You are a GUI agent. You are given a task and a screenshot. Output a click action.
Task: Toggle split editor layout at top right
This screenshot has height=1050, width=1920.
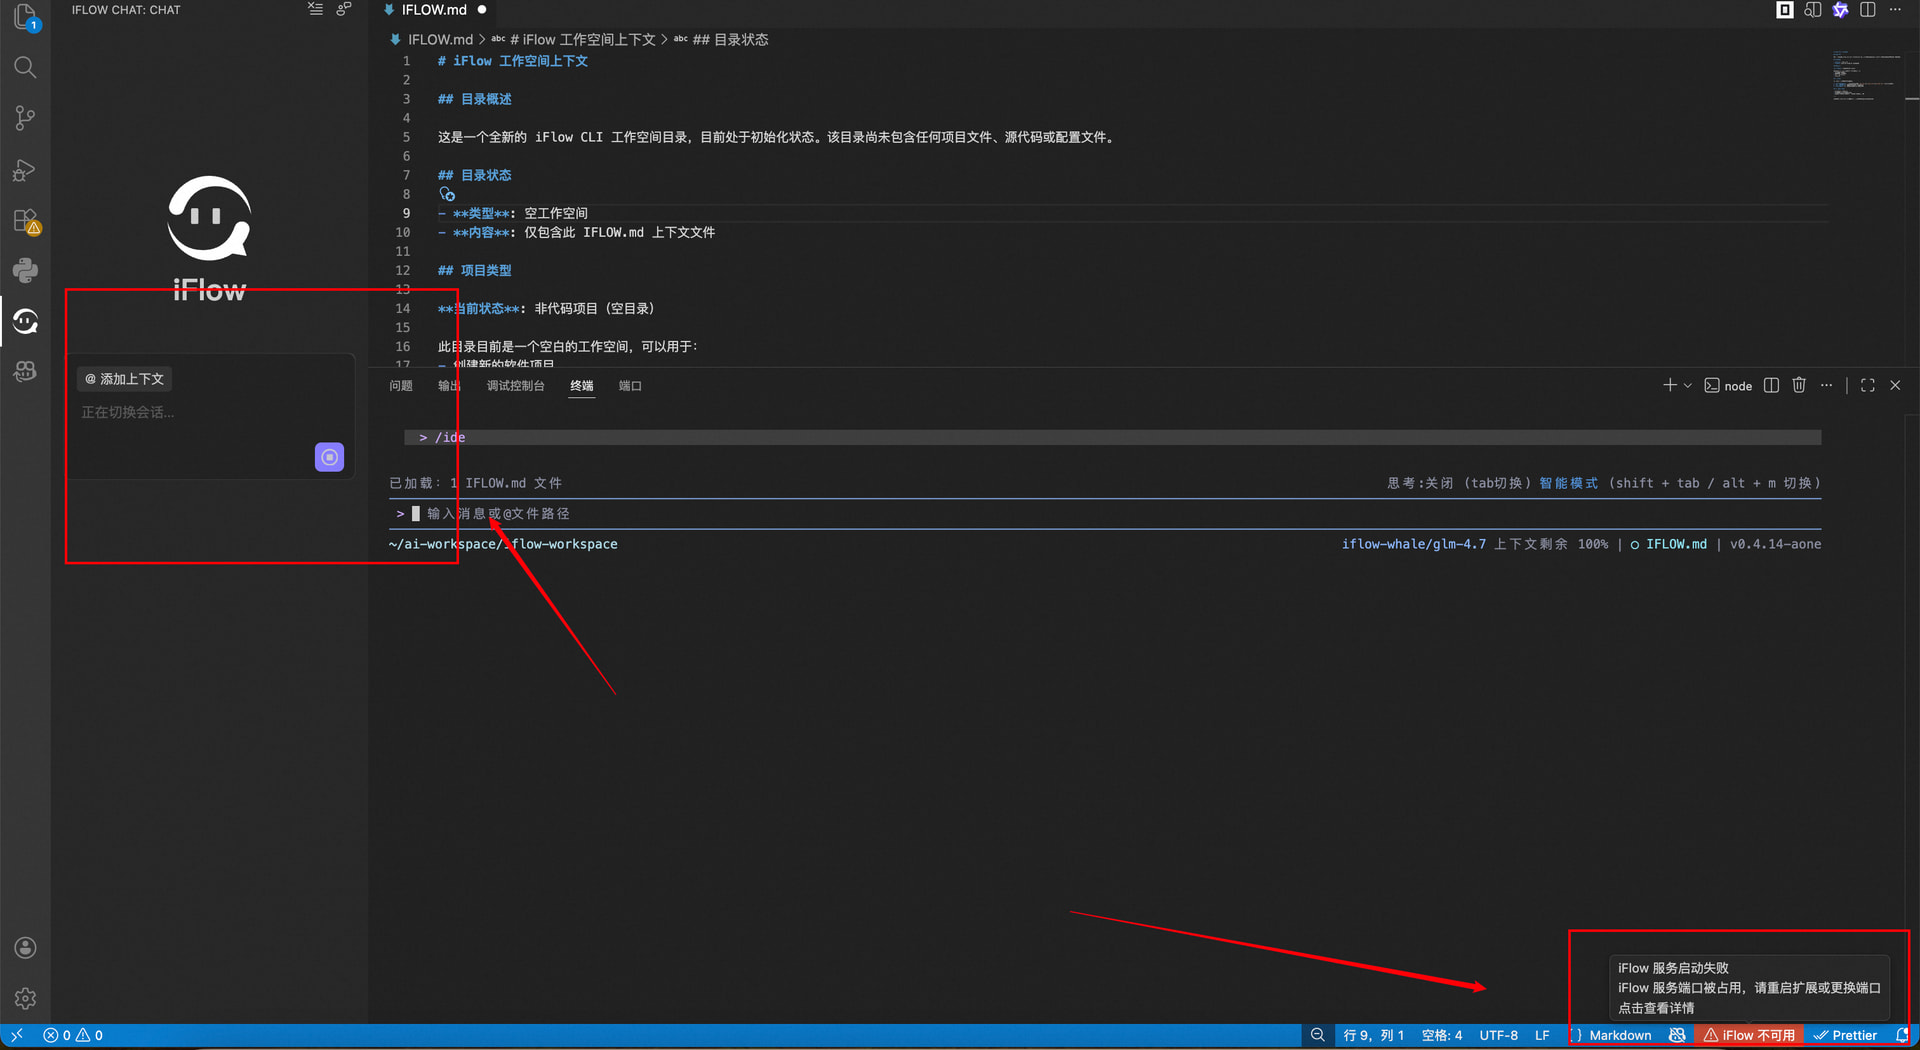tap(1867, 10)
